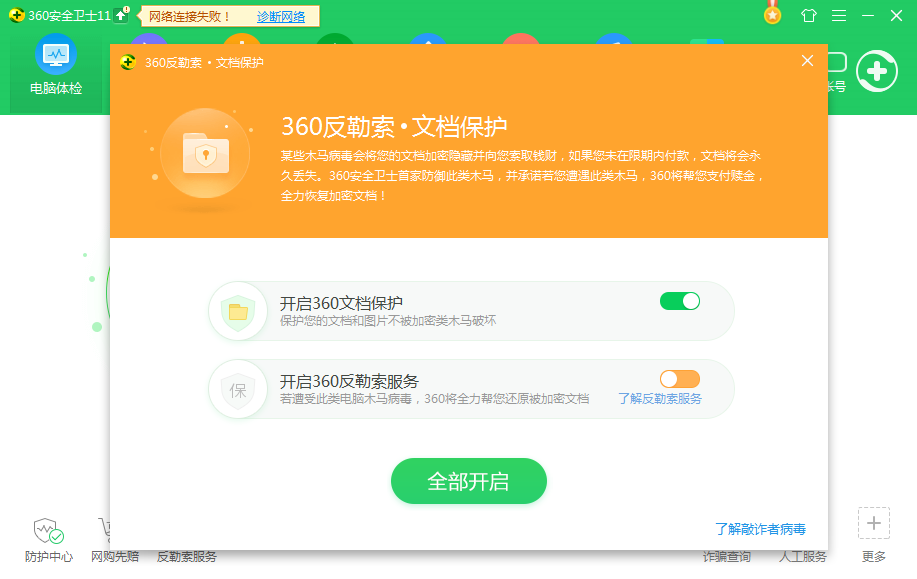Open the main menu hamburger icon
Screen dimensions: 917x579
(839, 15)
